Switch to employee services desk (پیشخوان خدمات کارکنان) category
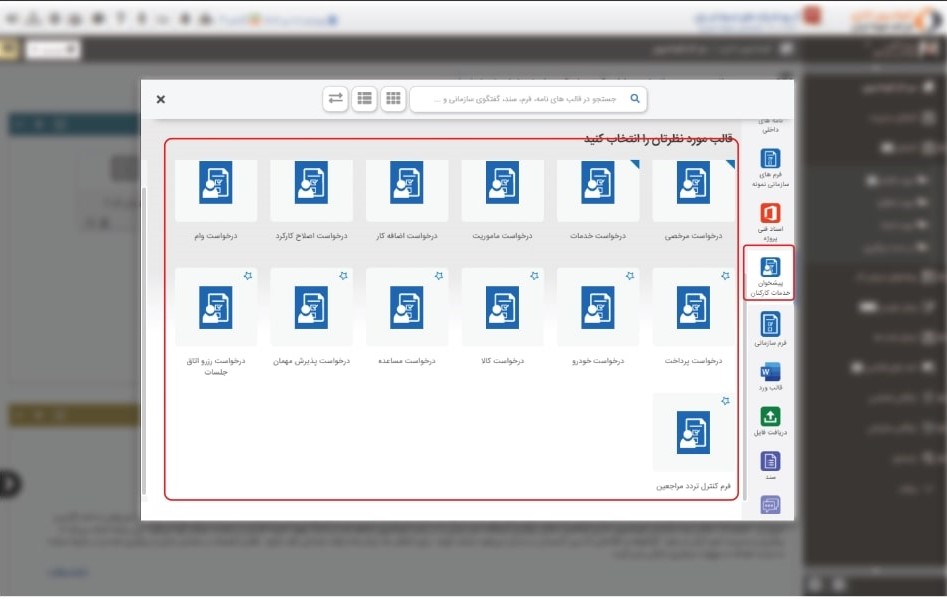The image size is (947, 599). coord(770,272)
